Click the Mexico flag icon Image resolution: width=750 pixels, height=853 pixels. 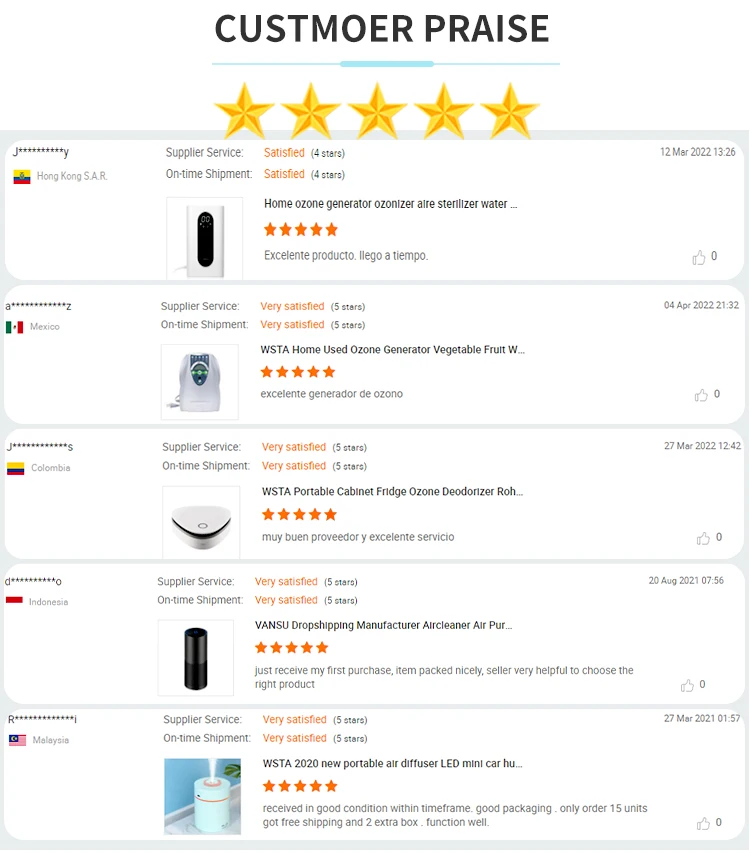pos(15,327)
